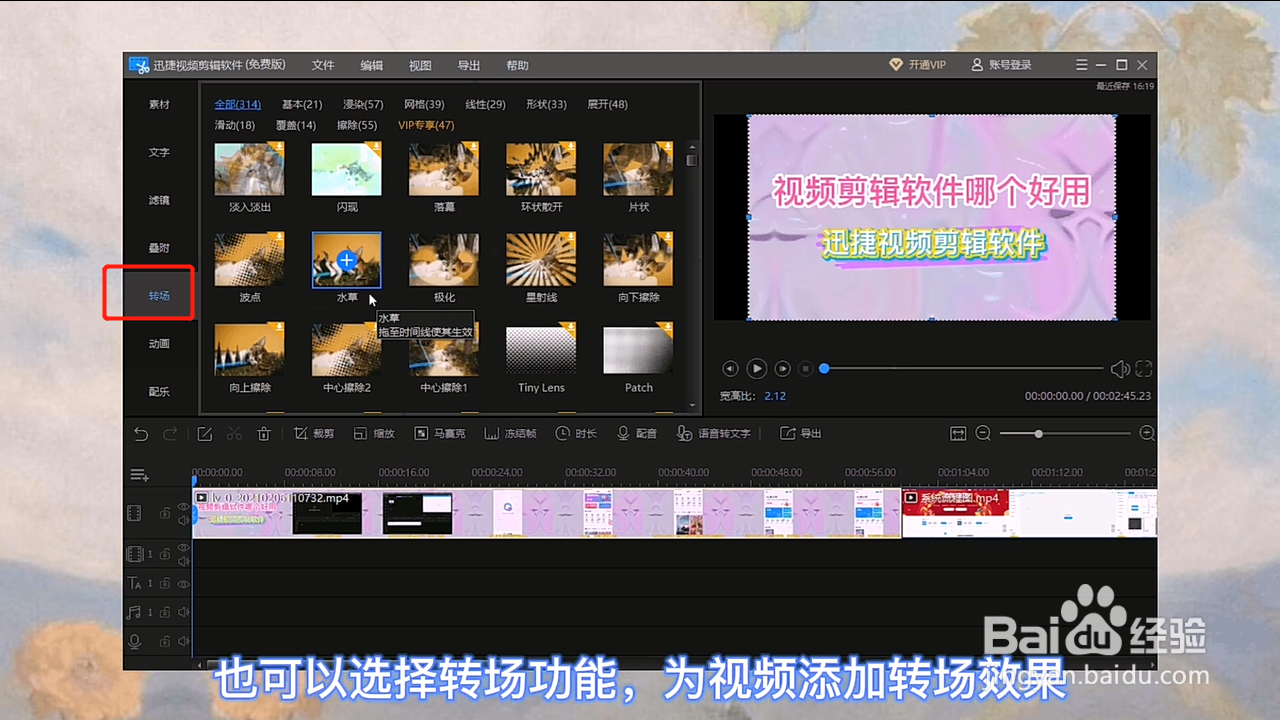The height and width of the screenshot is (720, 1280).
Task: Toggle visibility of the main video track
Action: pyautogui.click(x=184, y=508)
